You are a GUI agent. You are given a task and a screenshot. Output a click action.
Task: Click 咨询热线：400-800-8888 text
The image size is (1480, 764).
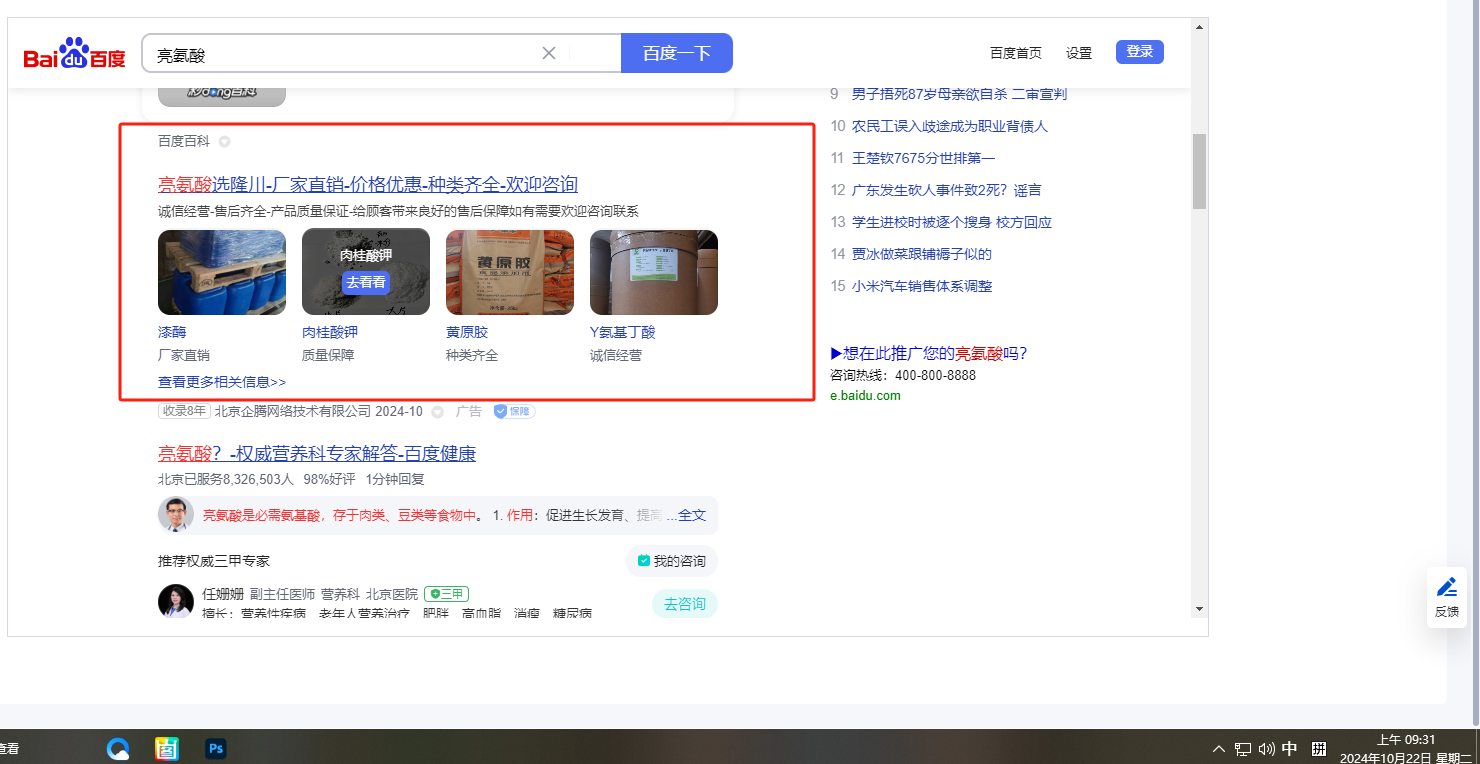[x=903, y=375]
